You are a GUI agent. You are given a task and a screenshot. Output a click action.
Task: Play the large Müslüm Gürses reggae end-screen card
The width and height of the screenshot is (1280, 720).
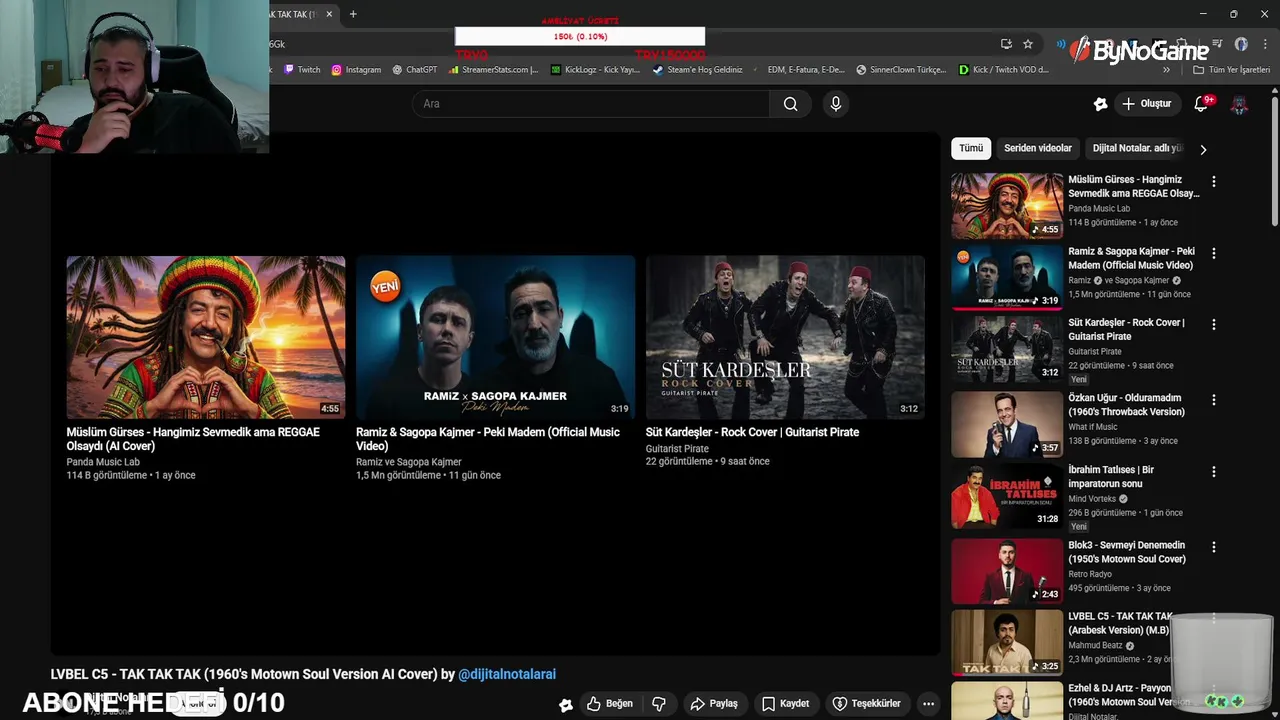(206, 337)
